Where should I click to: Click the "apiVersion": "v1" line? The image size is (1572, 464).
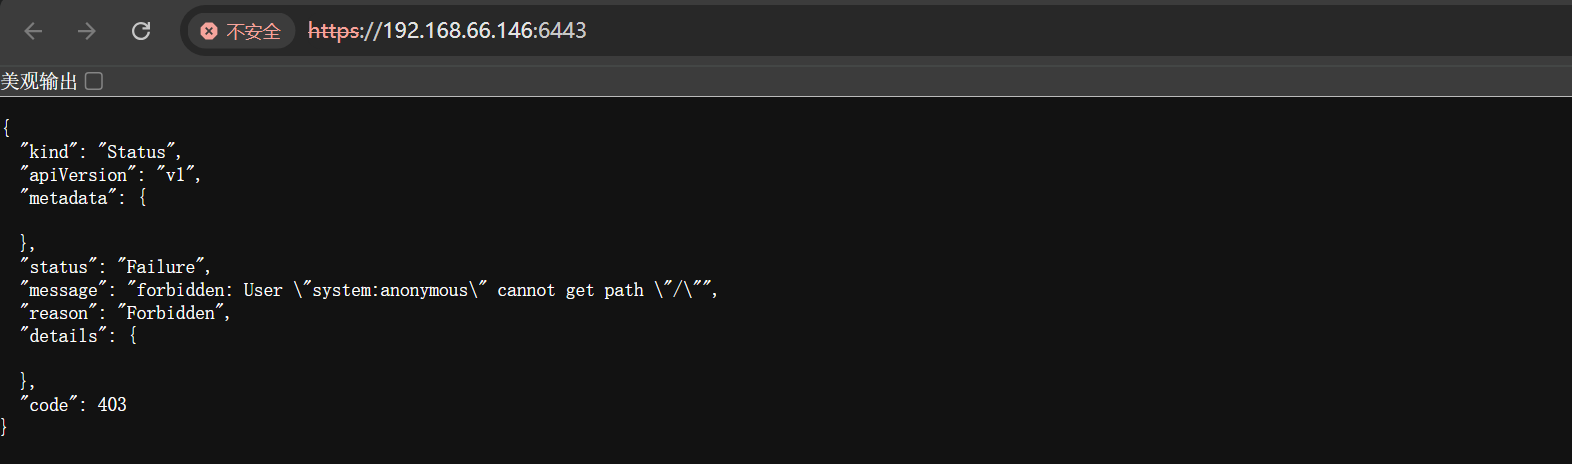[x=110, y=175]
